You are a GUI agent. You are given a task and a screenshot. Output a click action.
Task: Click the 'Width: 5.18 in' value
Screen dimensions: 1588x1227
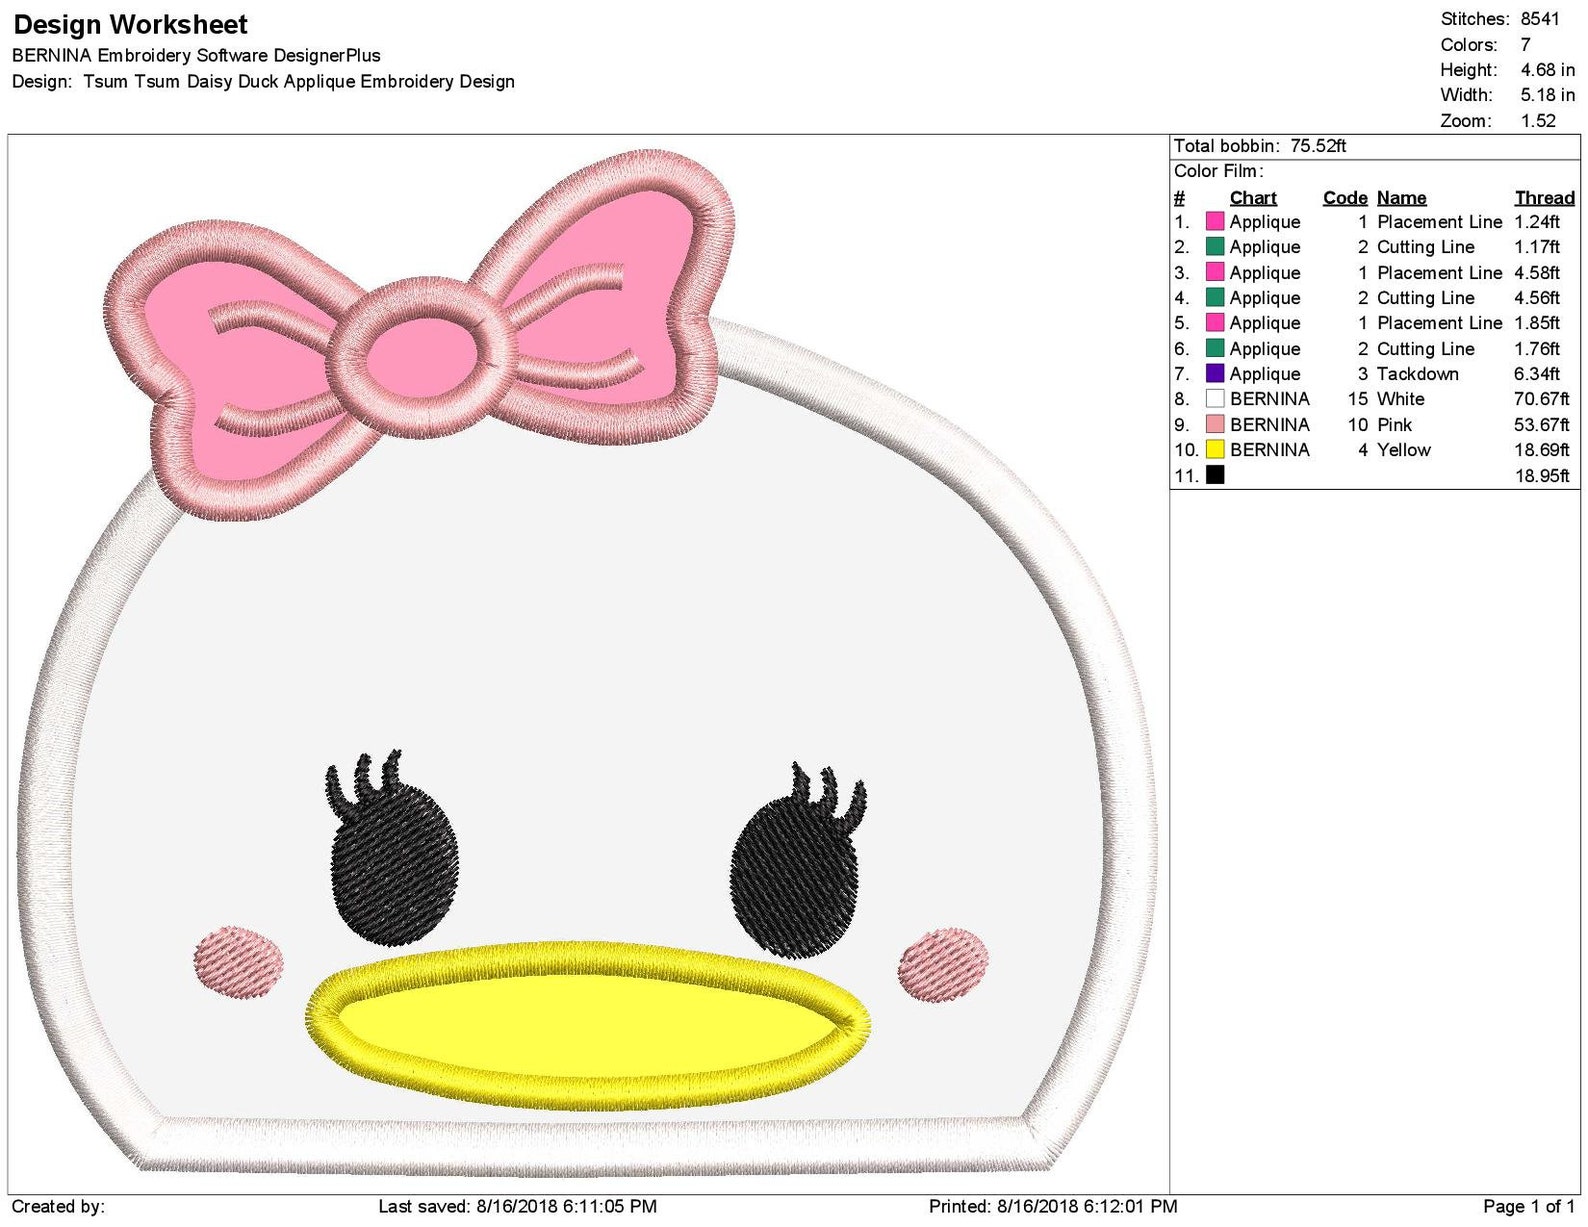pos(1508,95)
